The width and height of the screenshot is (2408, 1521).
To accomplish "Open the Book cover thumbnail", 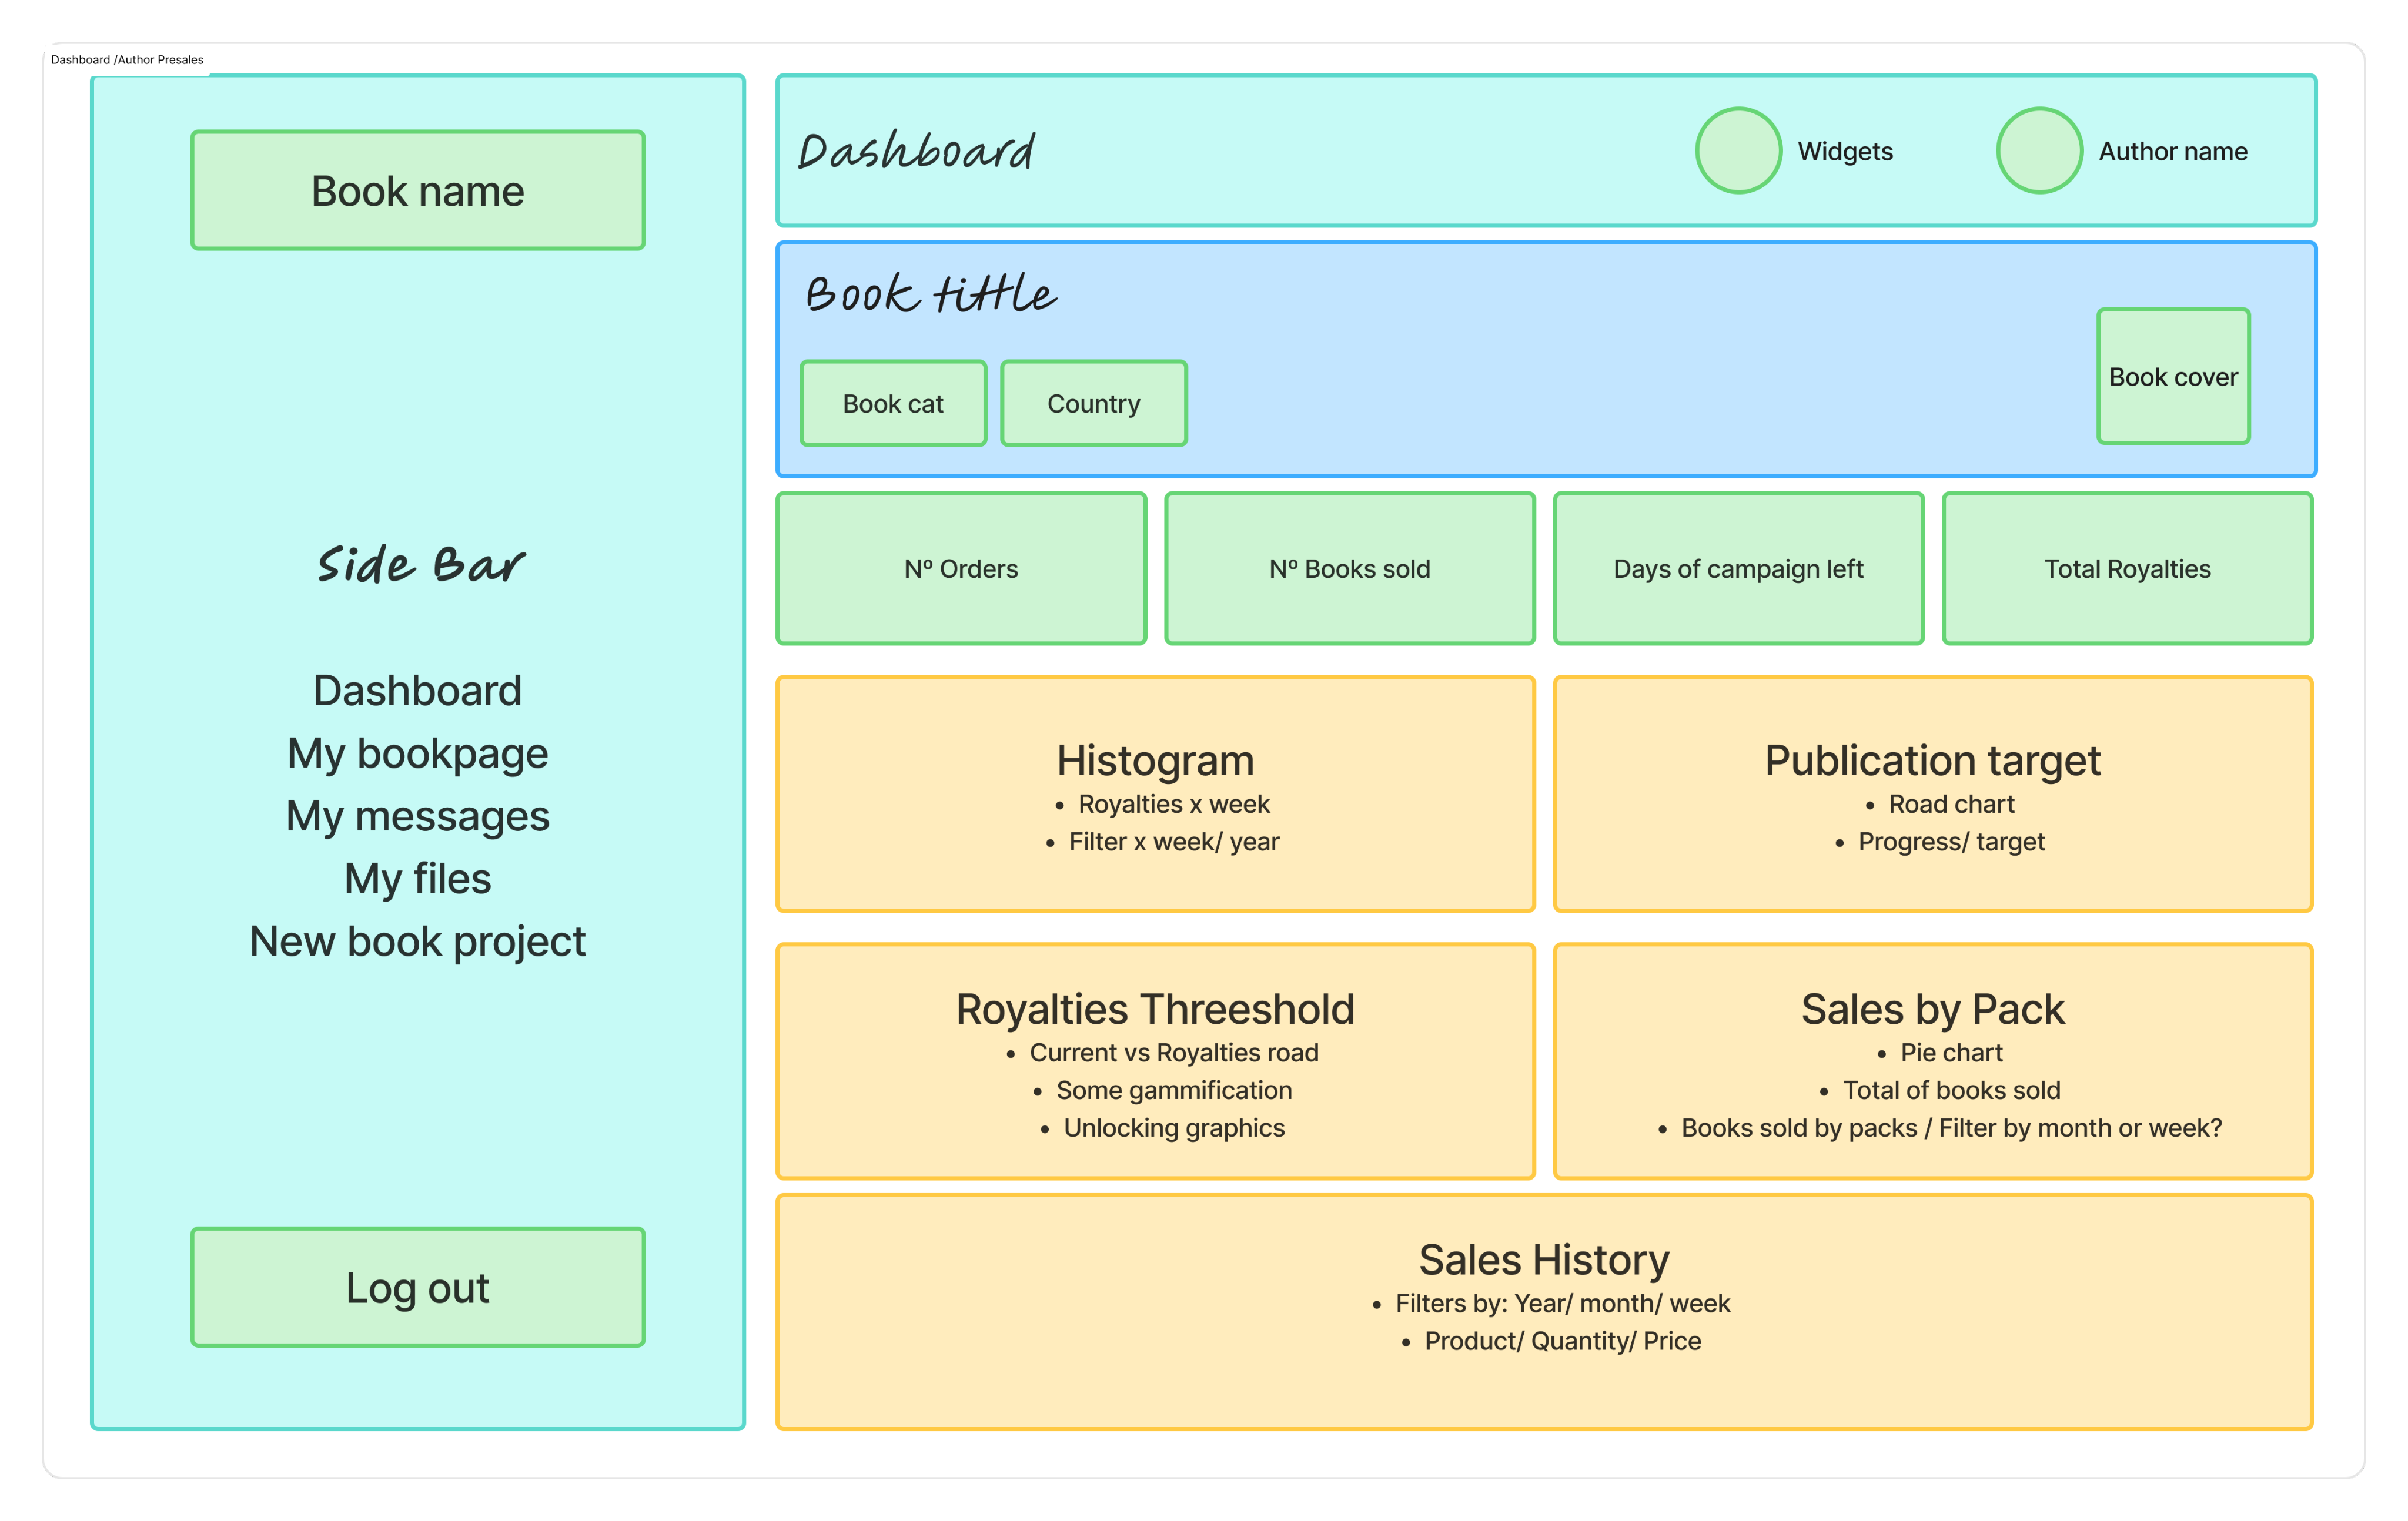I will [2173, 376].
